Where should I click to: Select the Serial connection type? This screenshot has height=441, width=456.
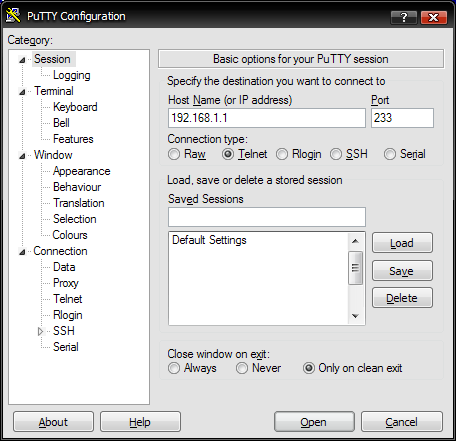click(x=390, y=154)
